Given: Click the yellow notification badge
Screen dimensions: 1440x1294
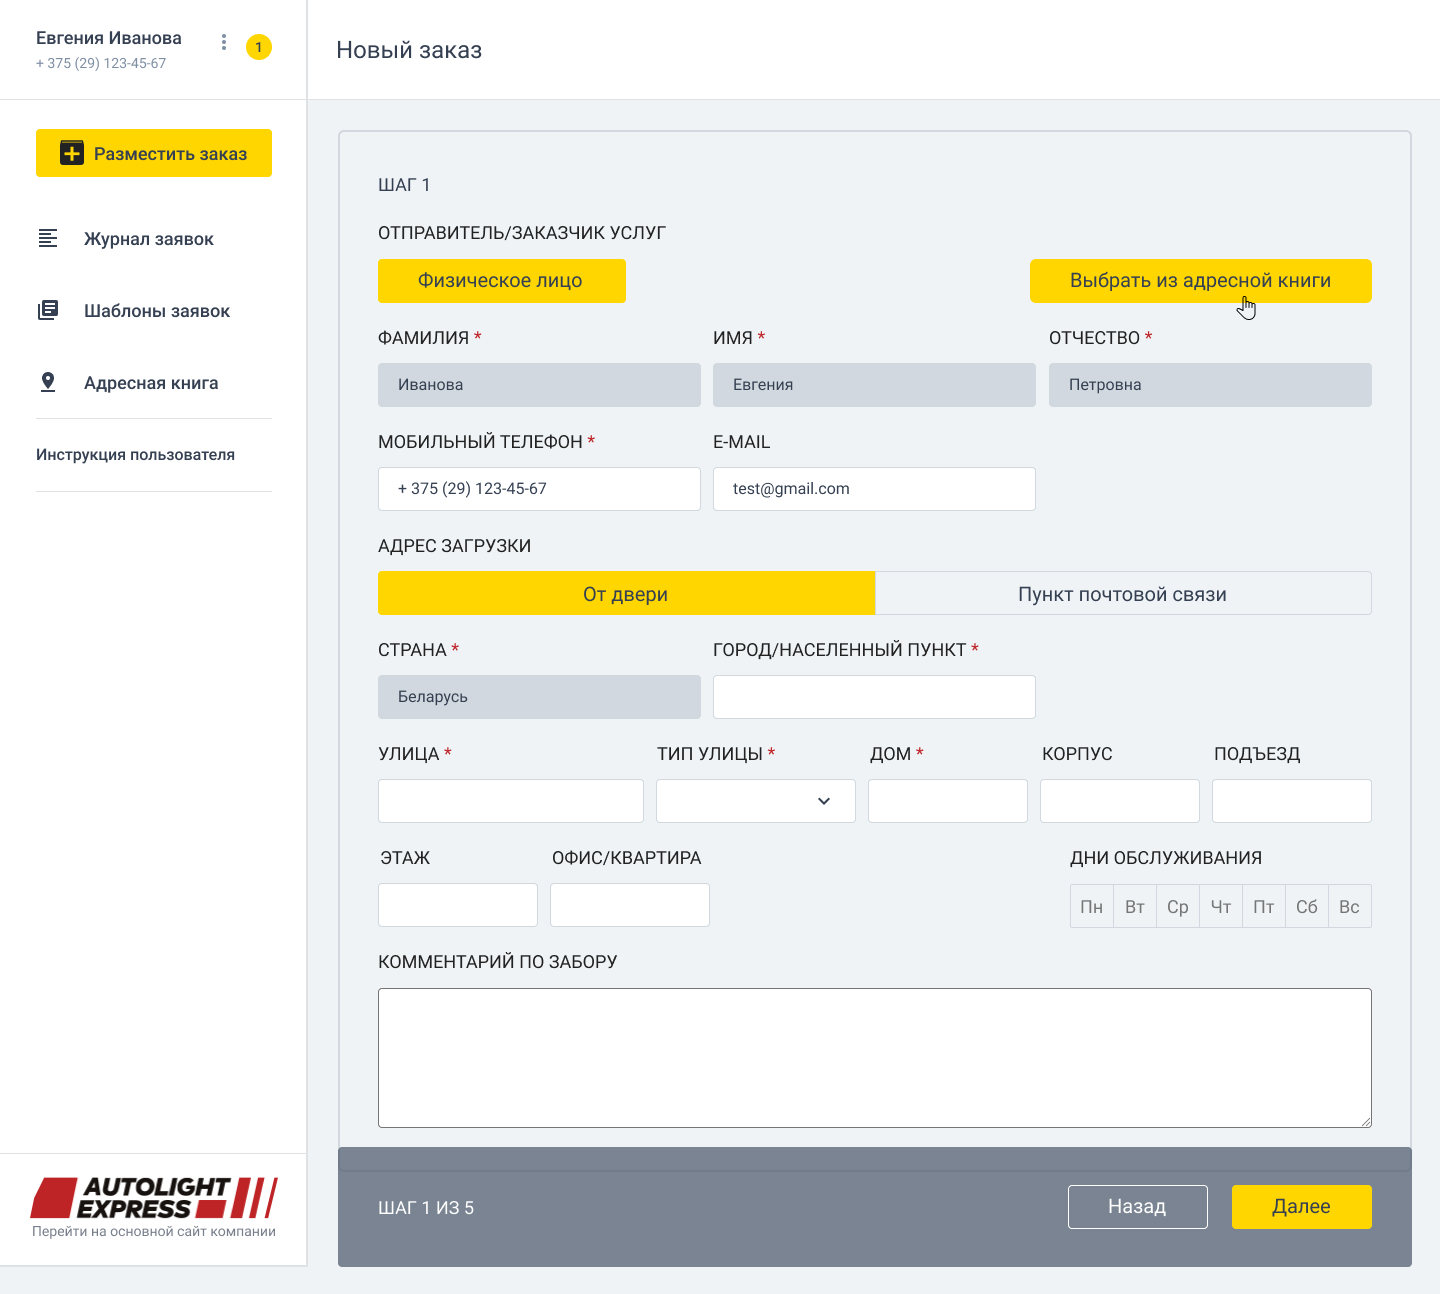Looking at the screenshot, I should [259, 47].
